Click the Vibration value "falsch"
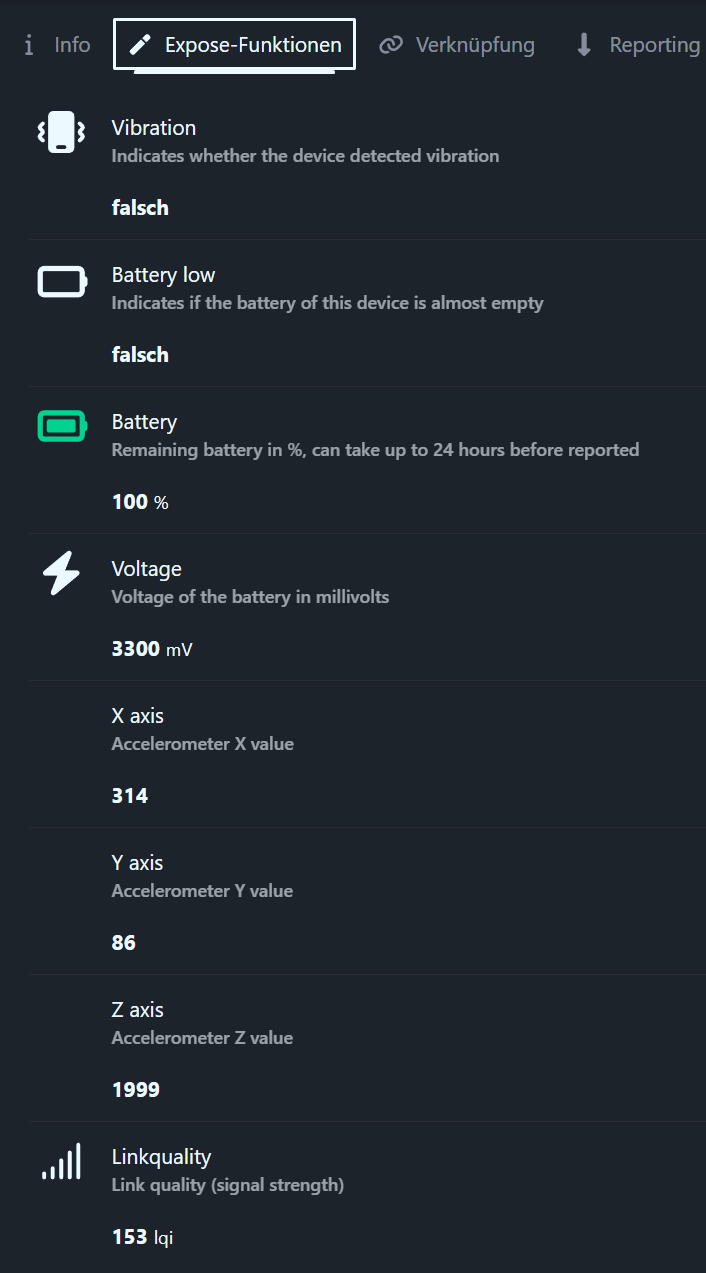This screenshot has height=1273, width=706. tap(140, 208)
